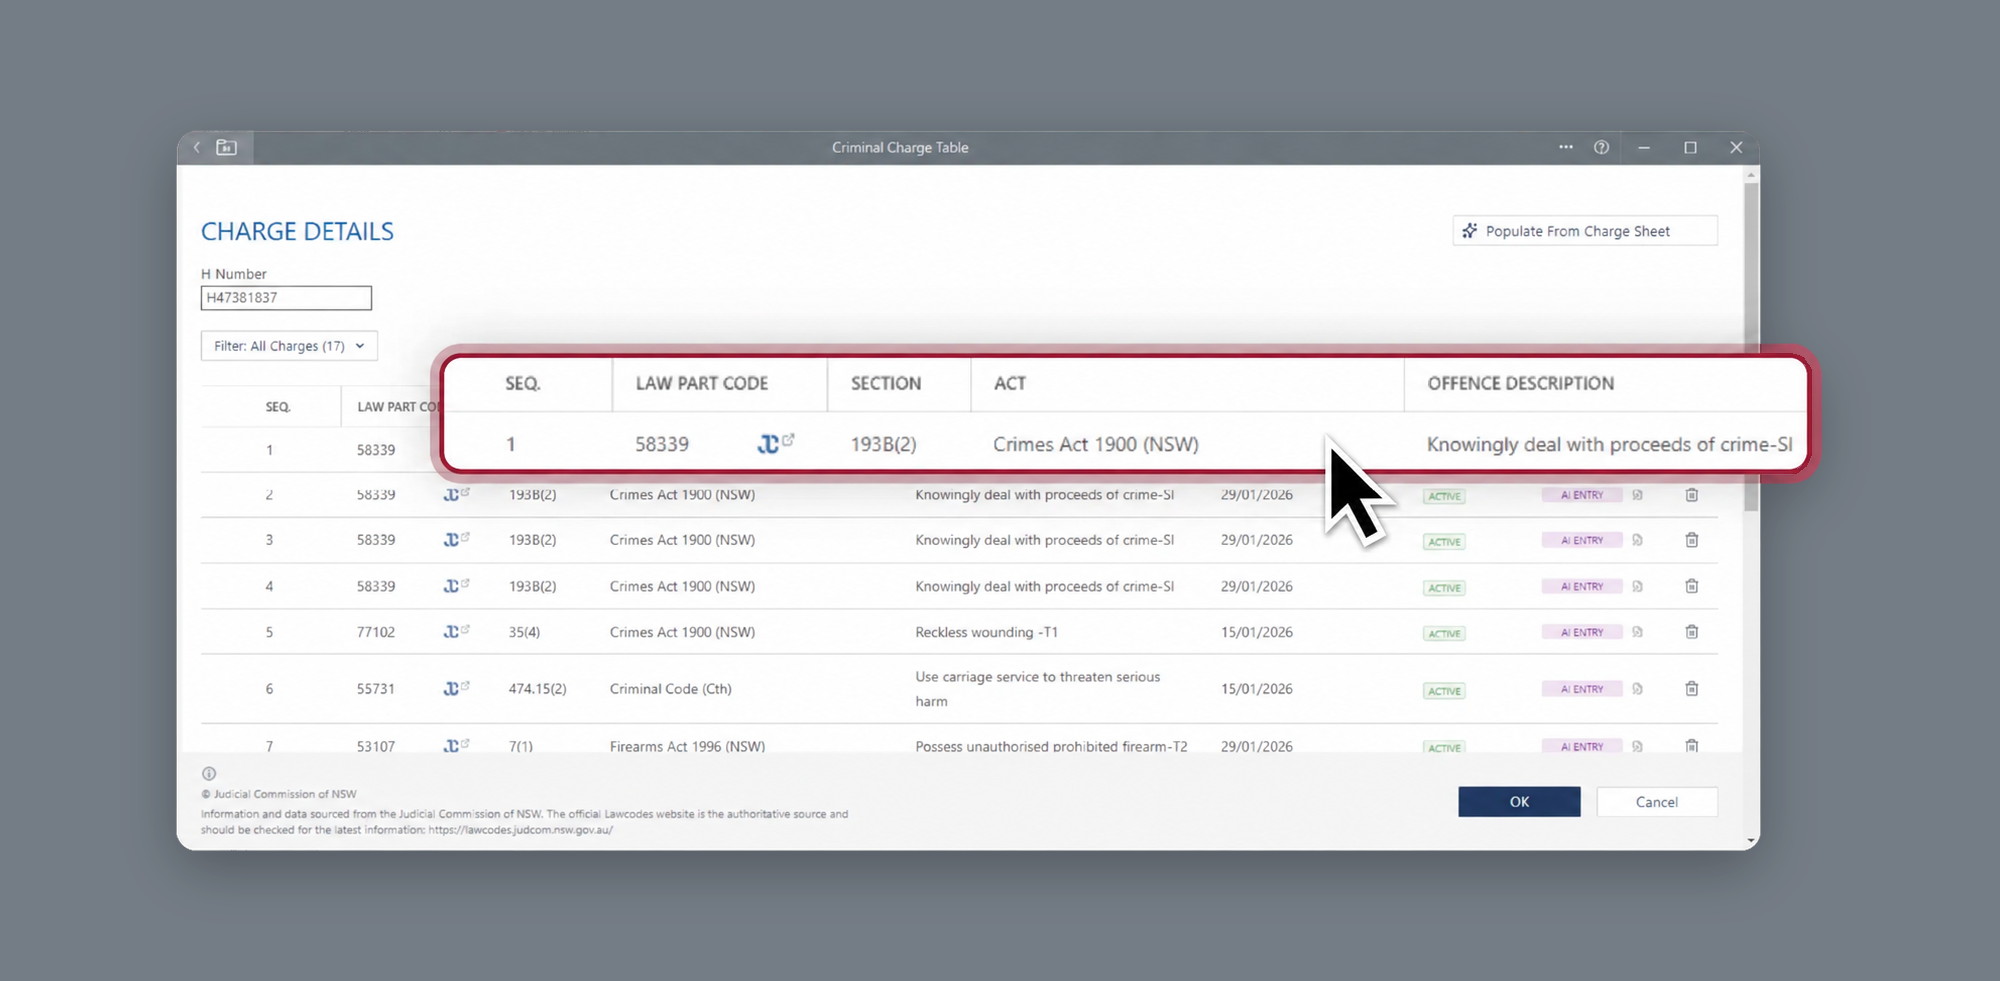2000x981 pixels.
Task: Open the lawcodes.judcom.nsw.gov.au link
Action: (520, 830)
